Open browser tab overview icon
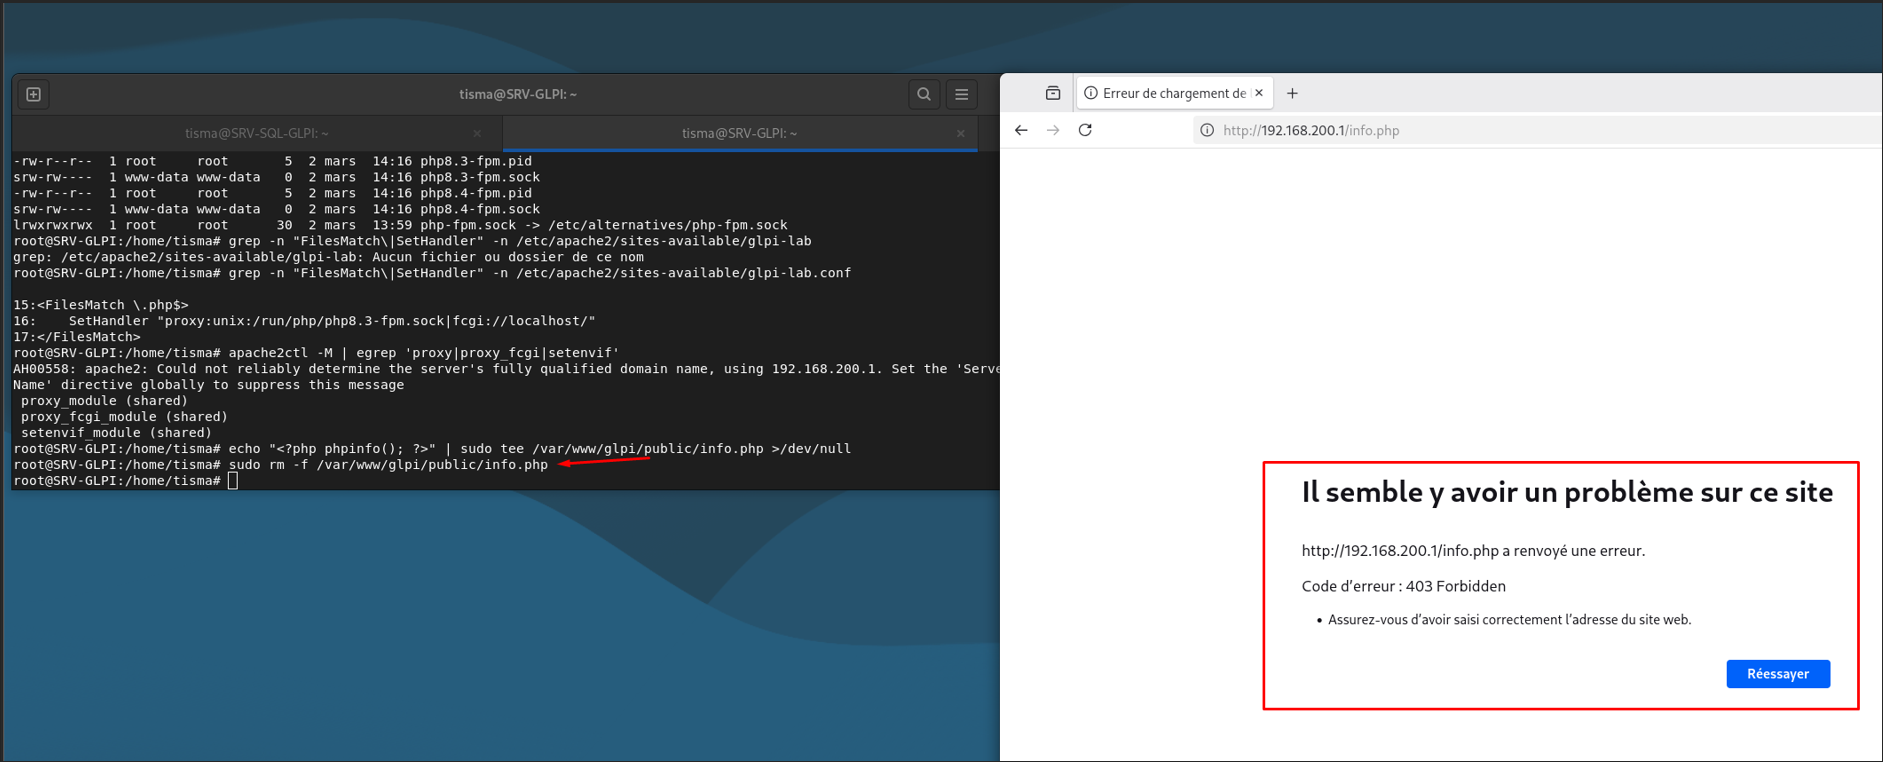The width and height of the screenshot is (1883, 762). point(1053,93)
